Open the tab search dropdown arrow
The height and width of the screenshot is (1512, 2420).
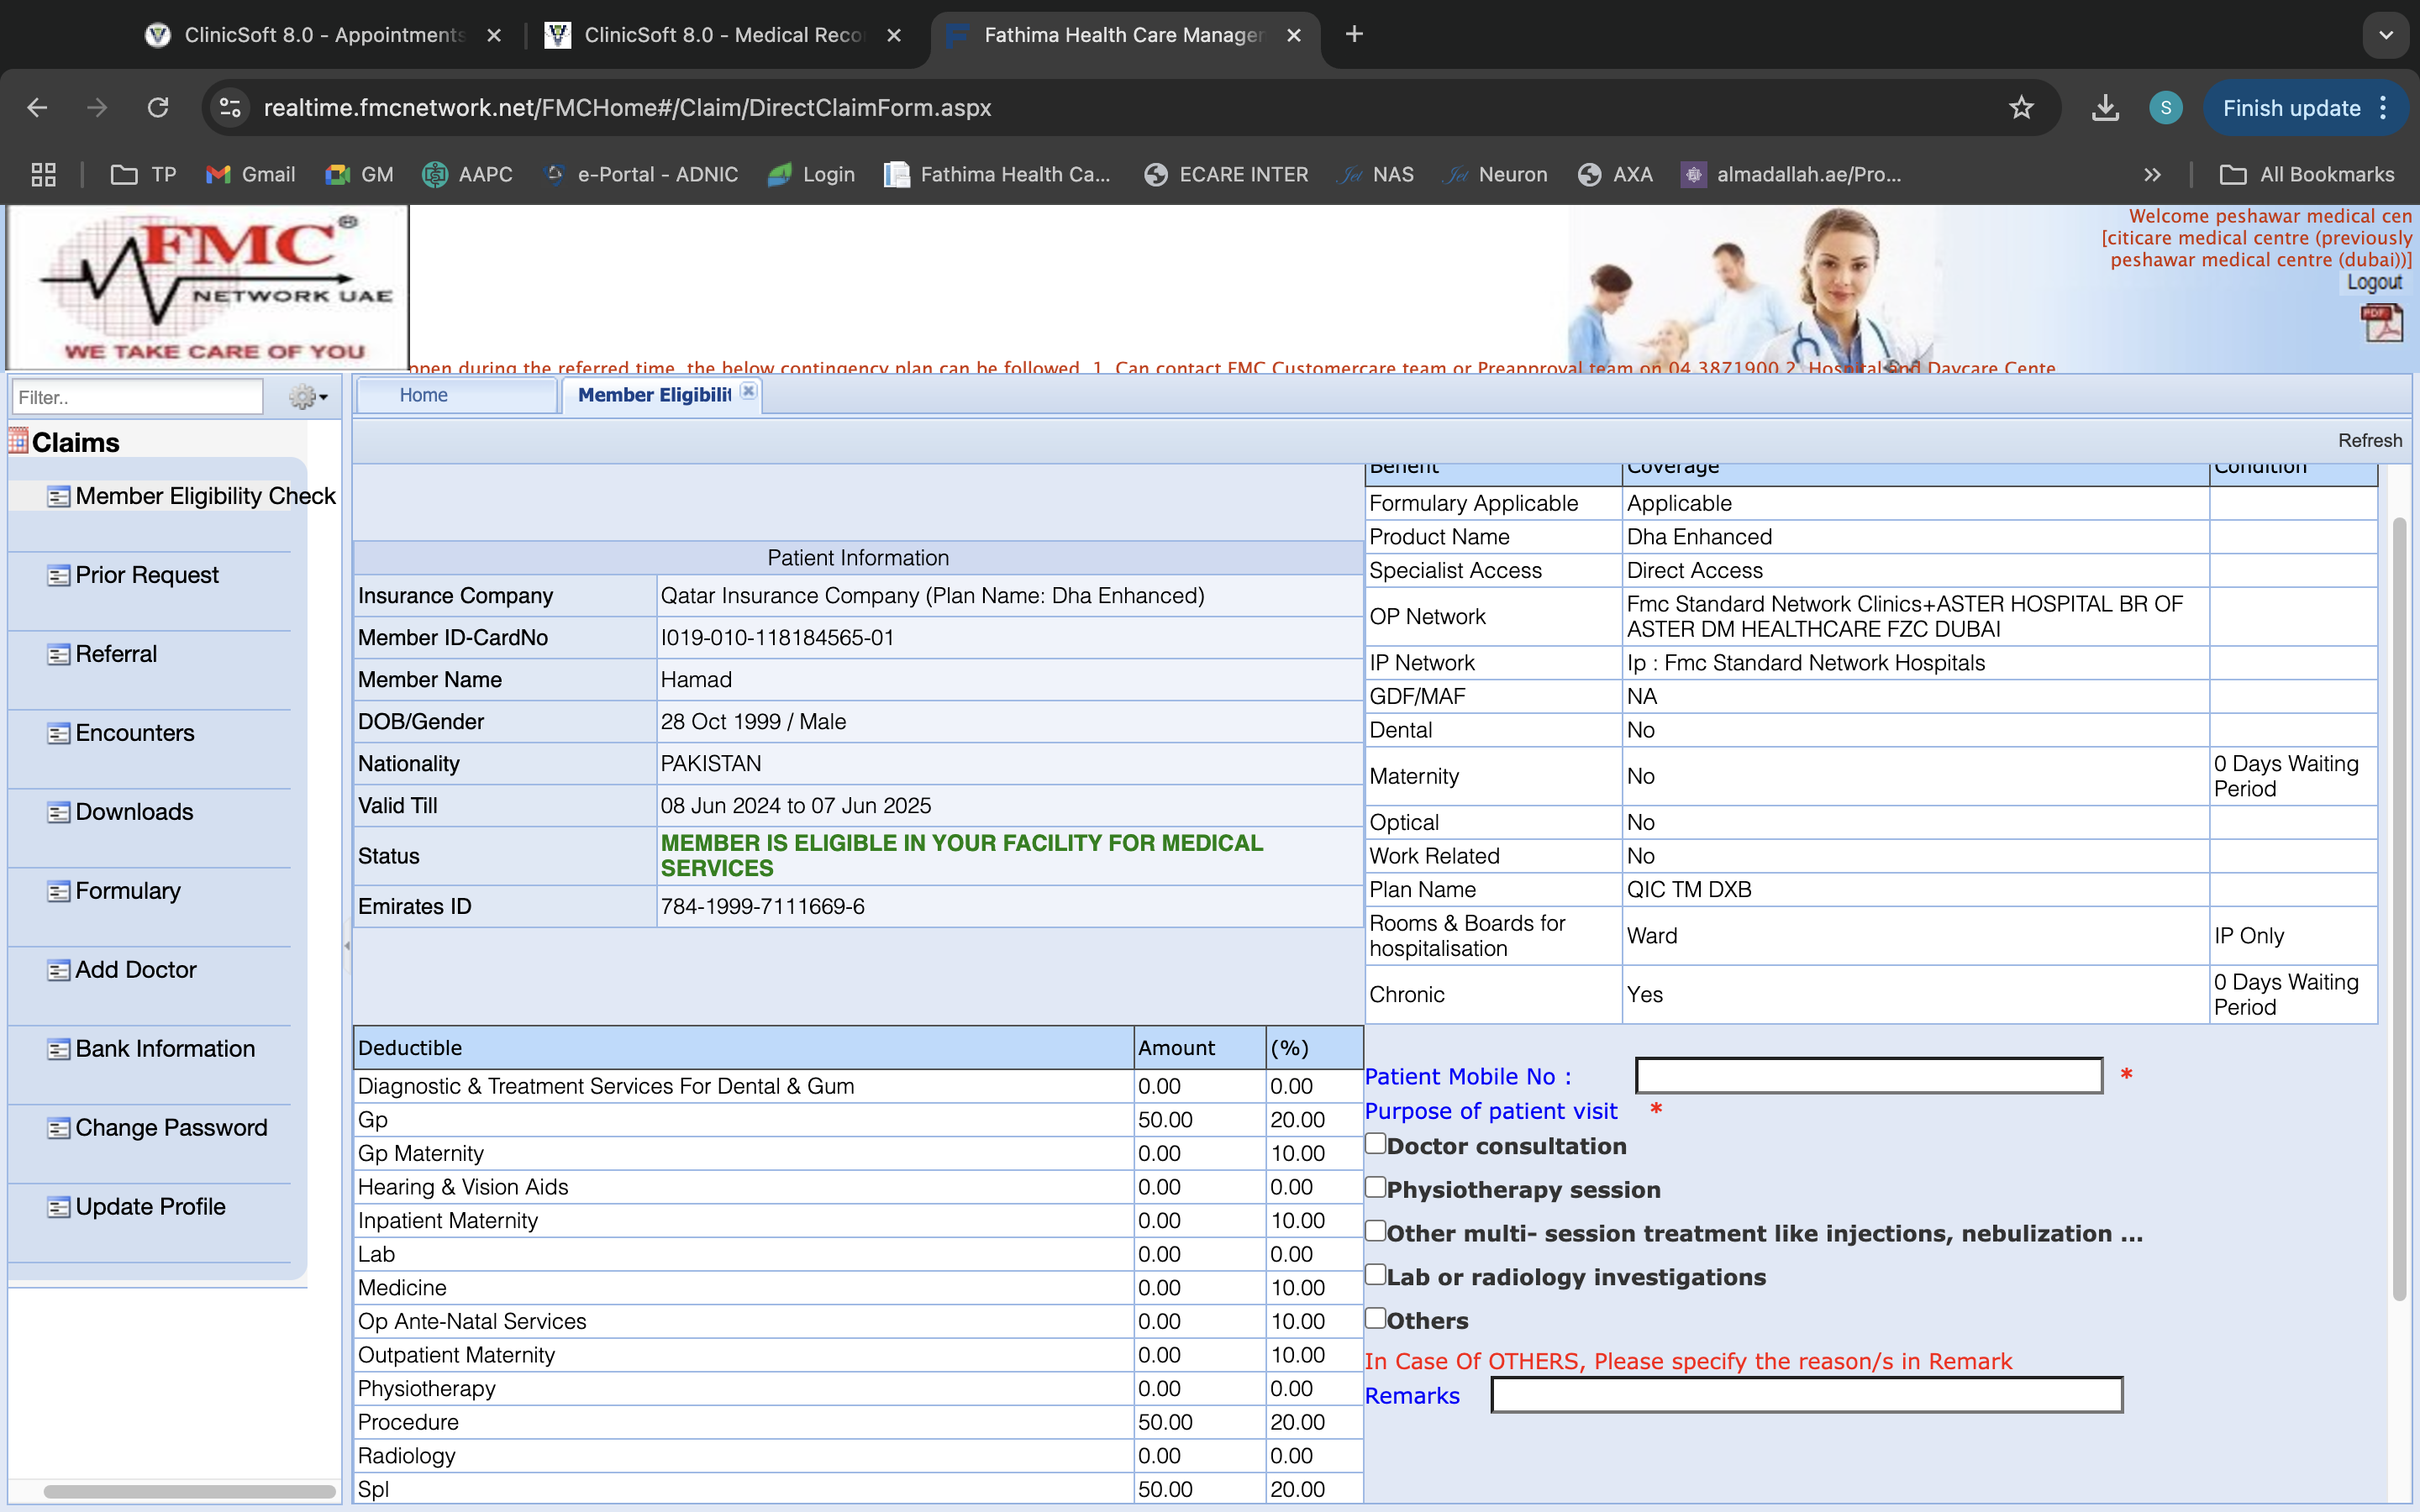2386,35
